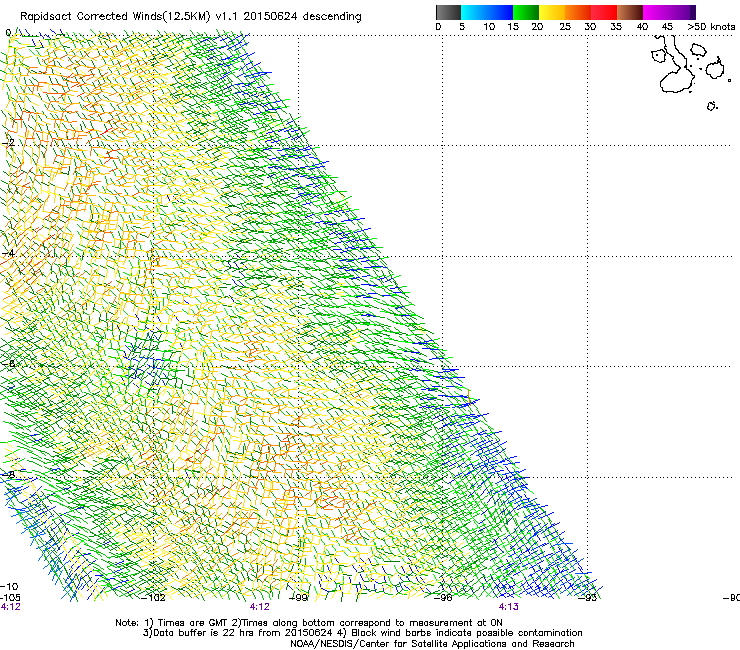This screenshot has width=740, height=650.
Task: Click the '-102' longitude axis label
Action: (154, 598)
